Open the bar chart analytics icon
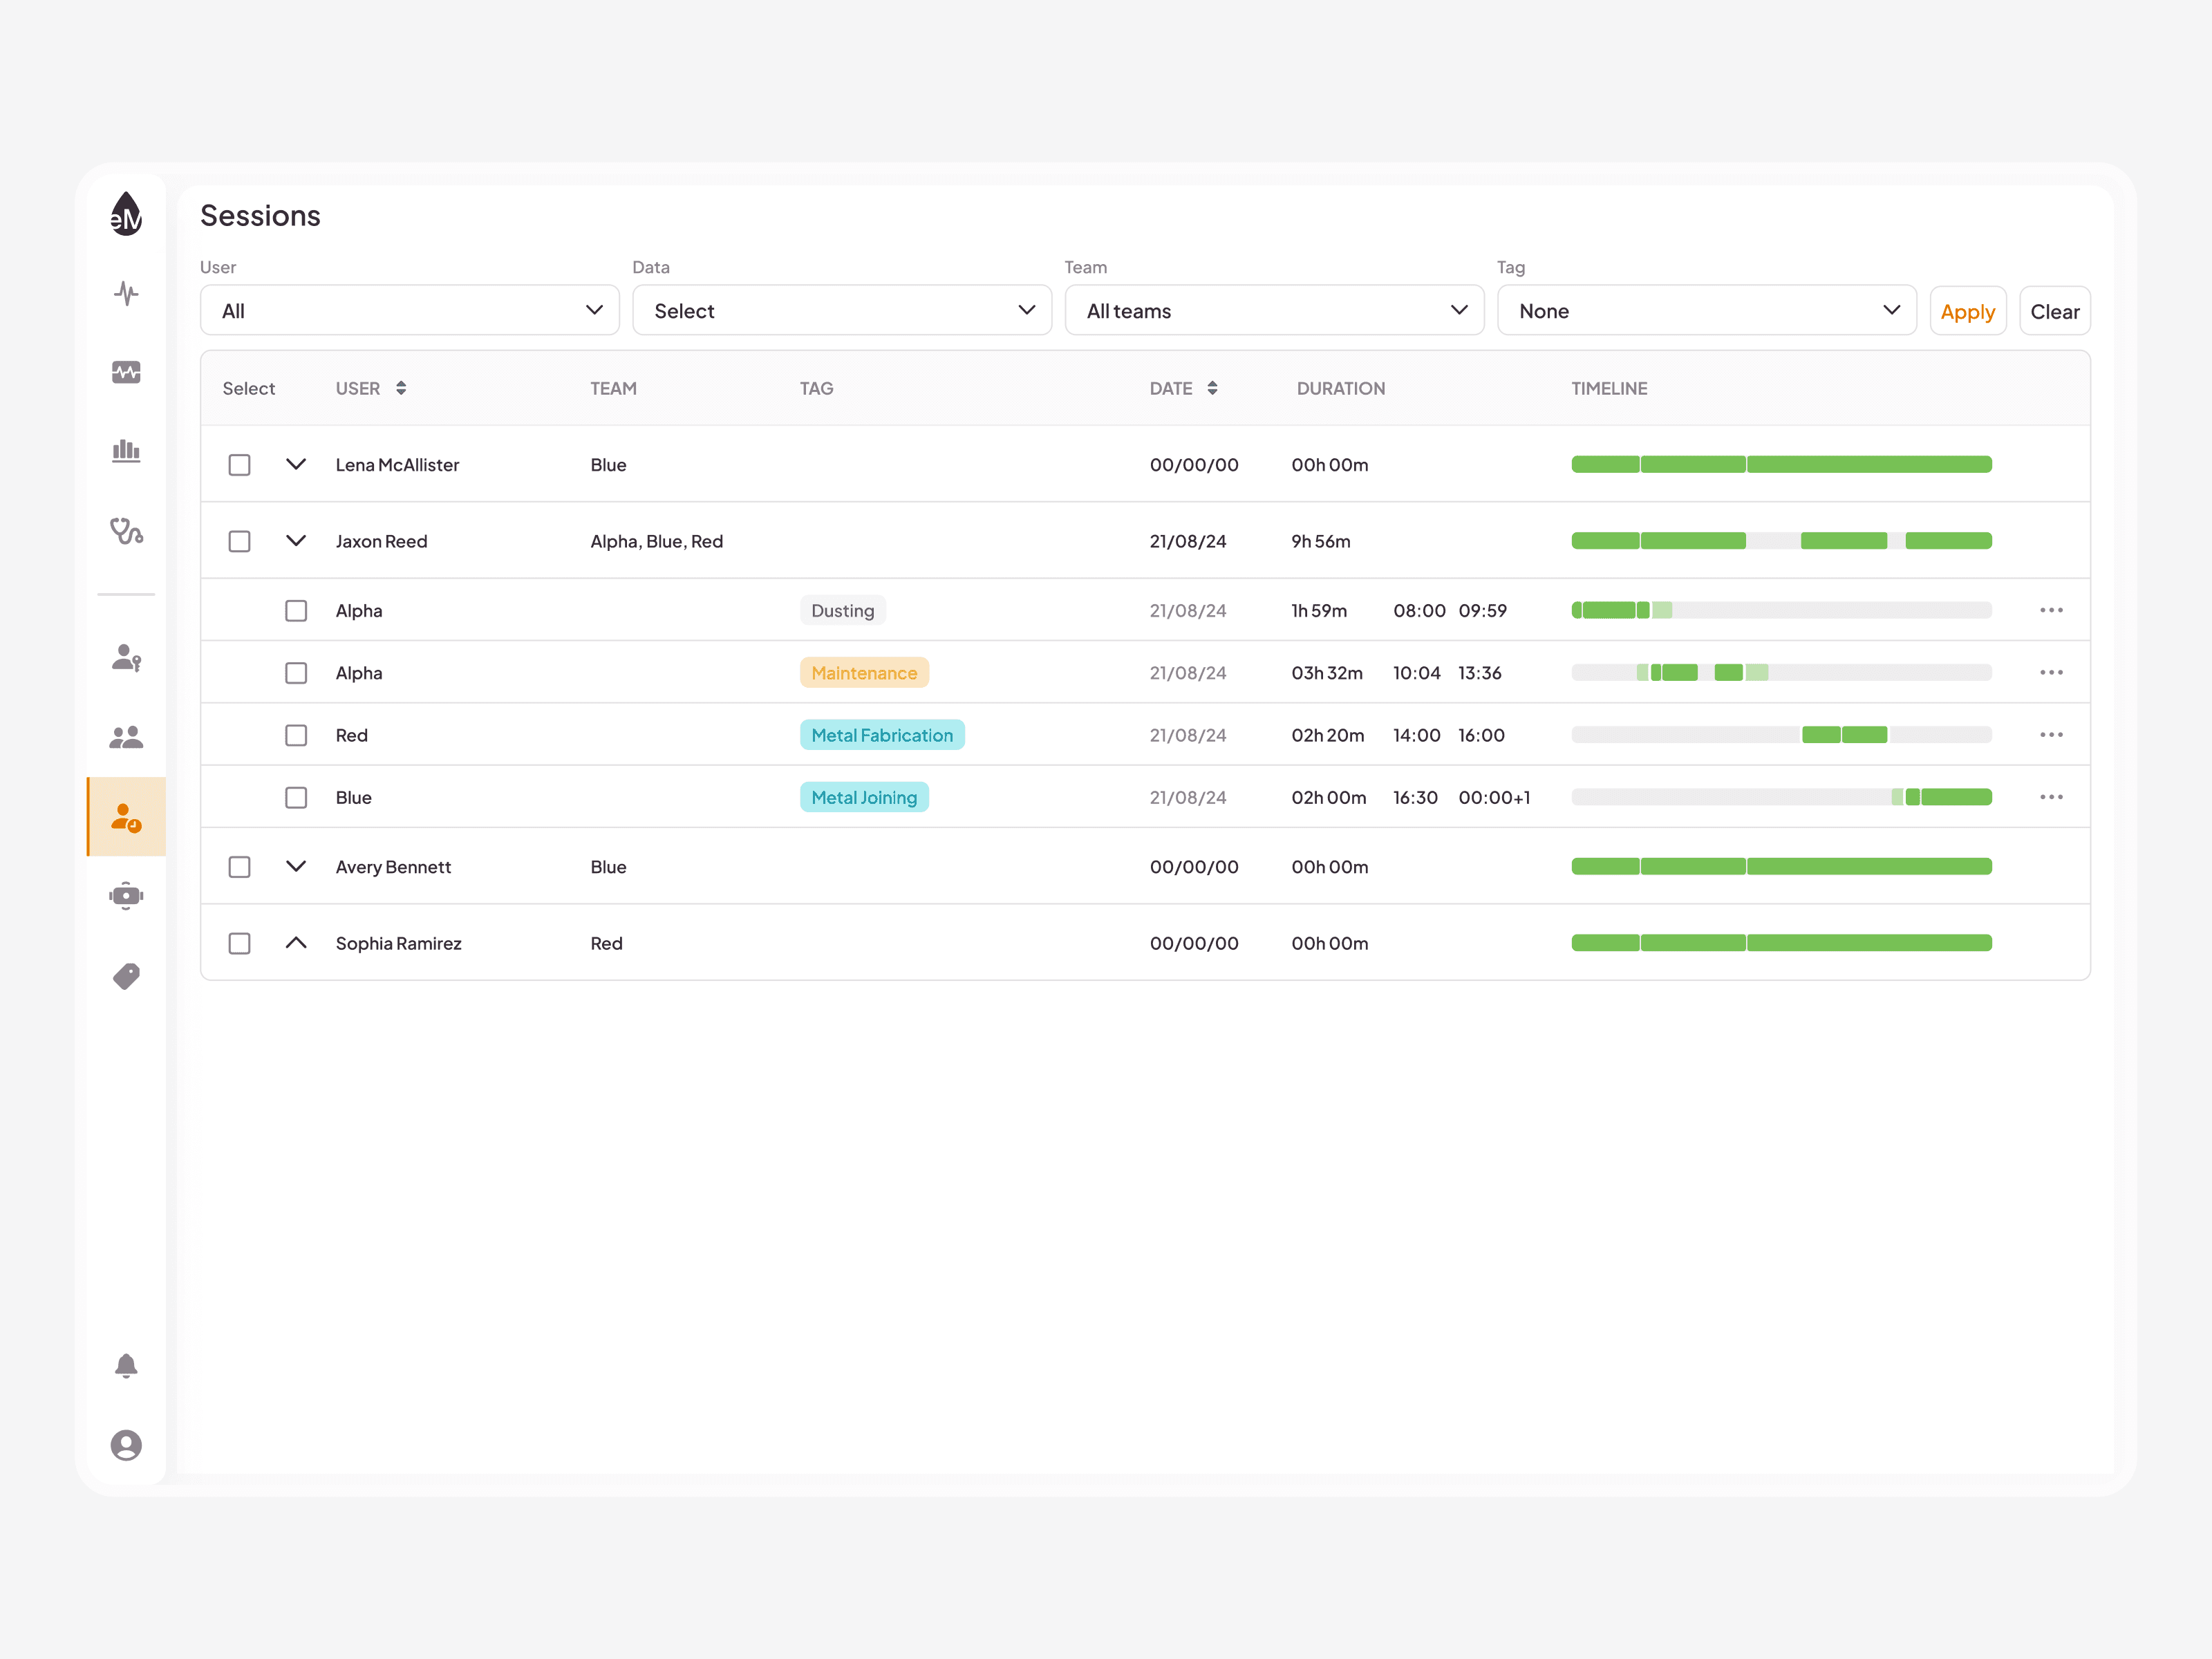Image resolution: width=2212 pixels, height=1659 pixels. pos(126,451)
